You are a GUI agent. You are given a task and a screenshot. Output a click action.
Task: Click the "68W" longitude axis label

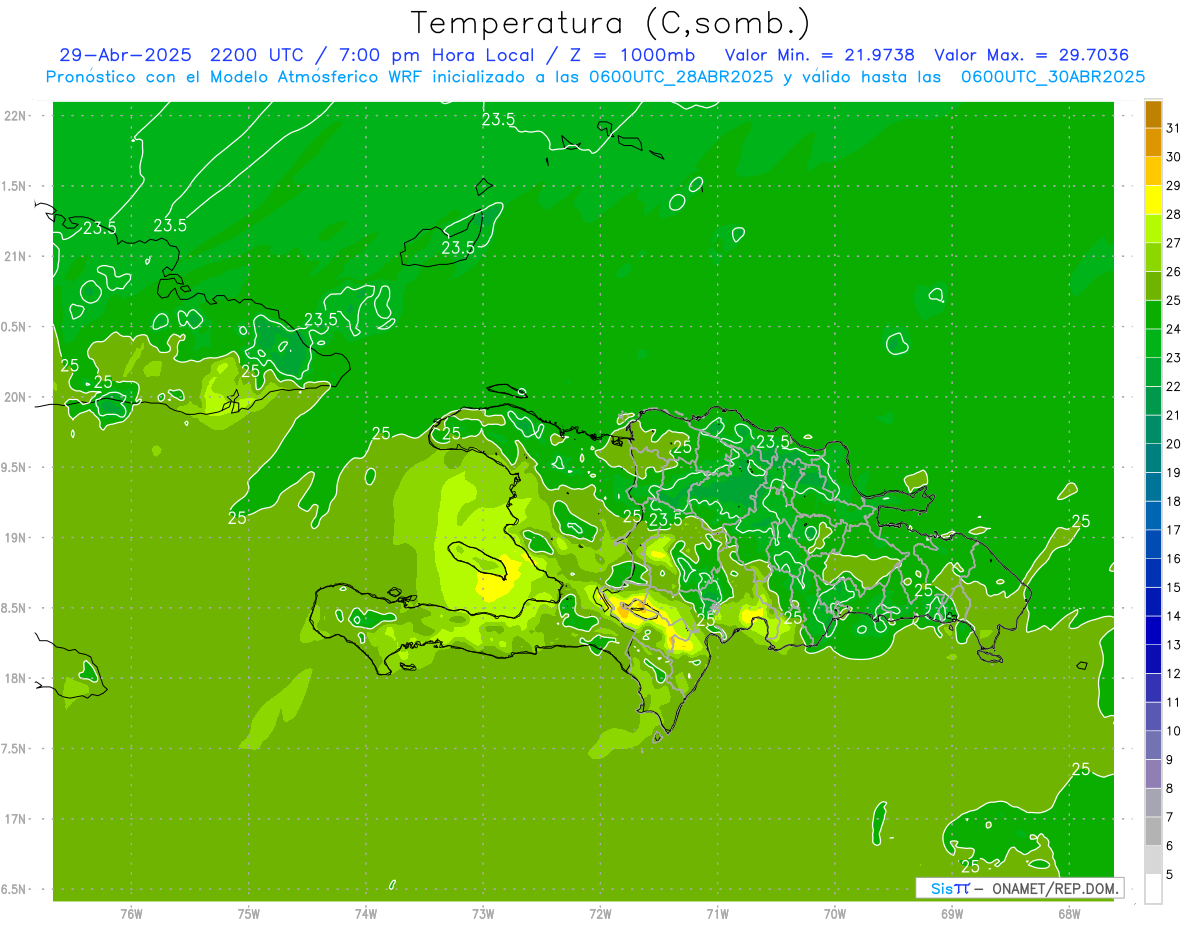tap(1069, 913)
